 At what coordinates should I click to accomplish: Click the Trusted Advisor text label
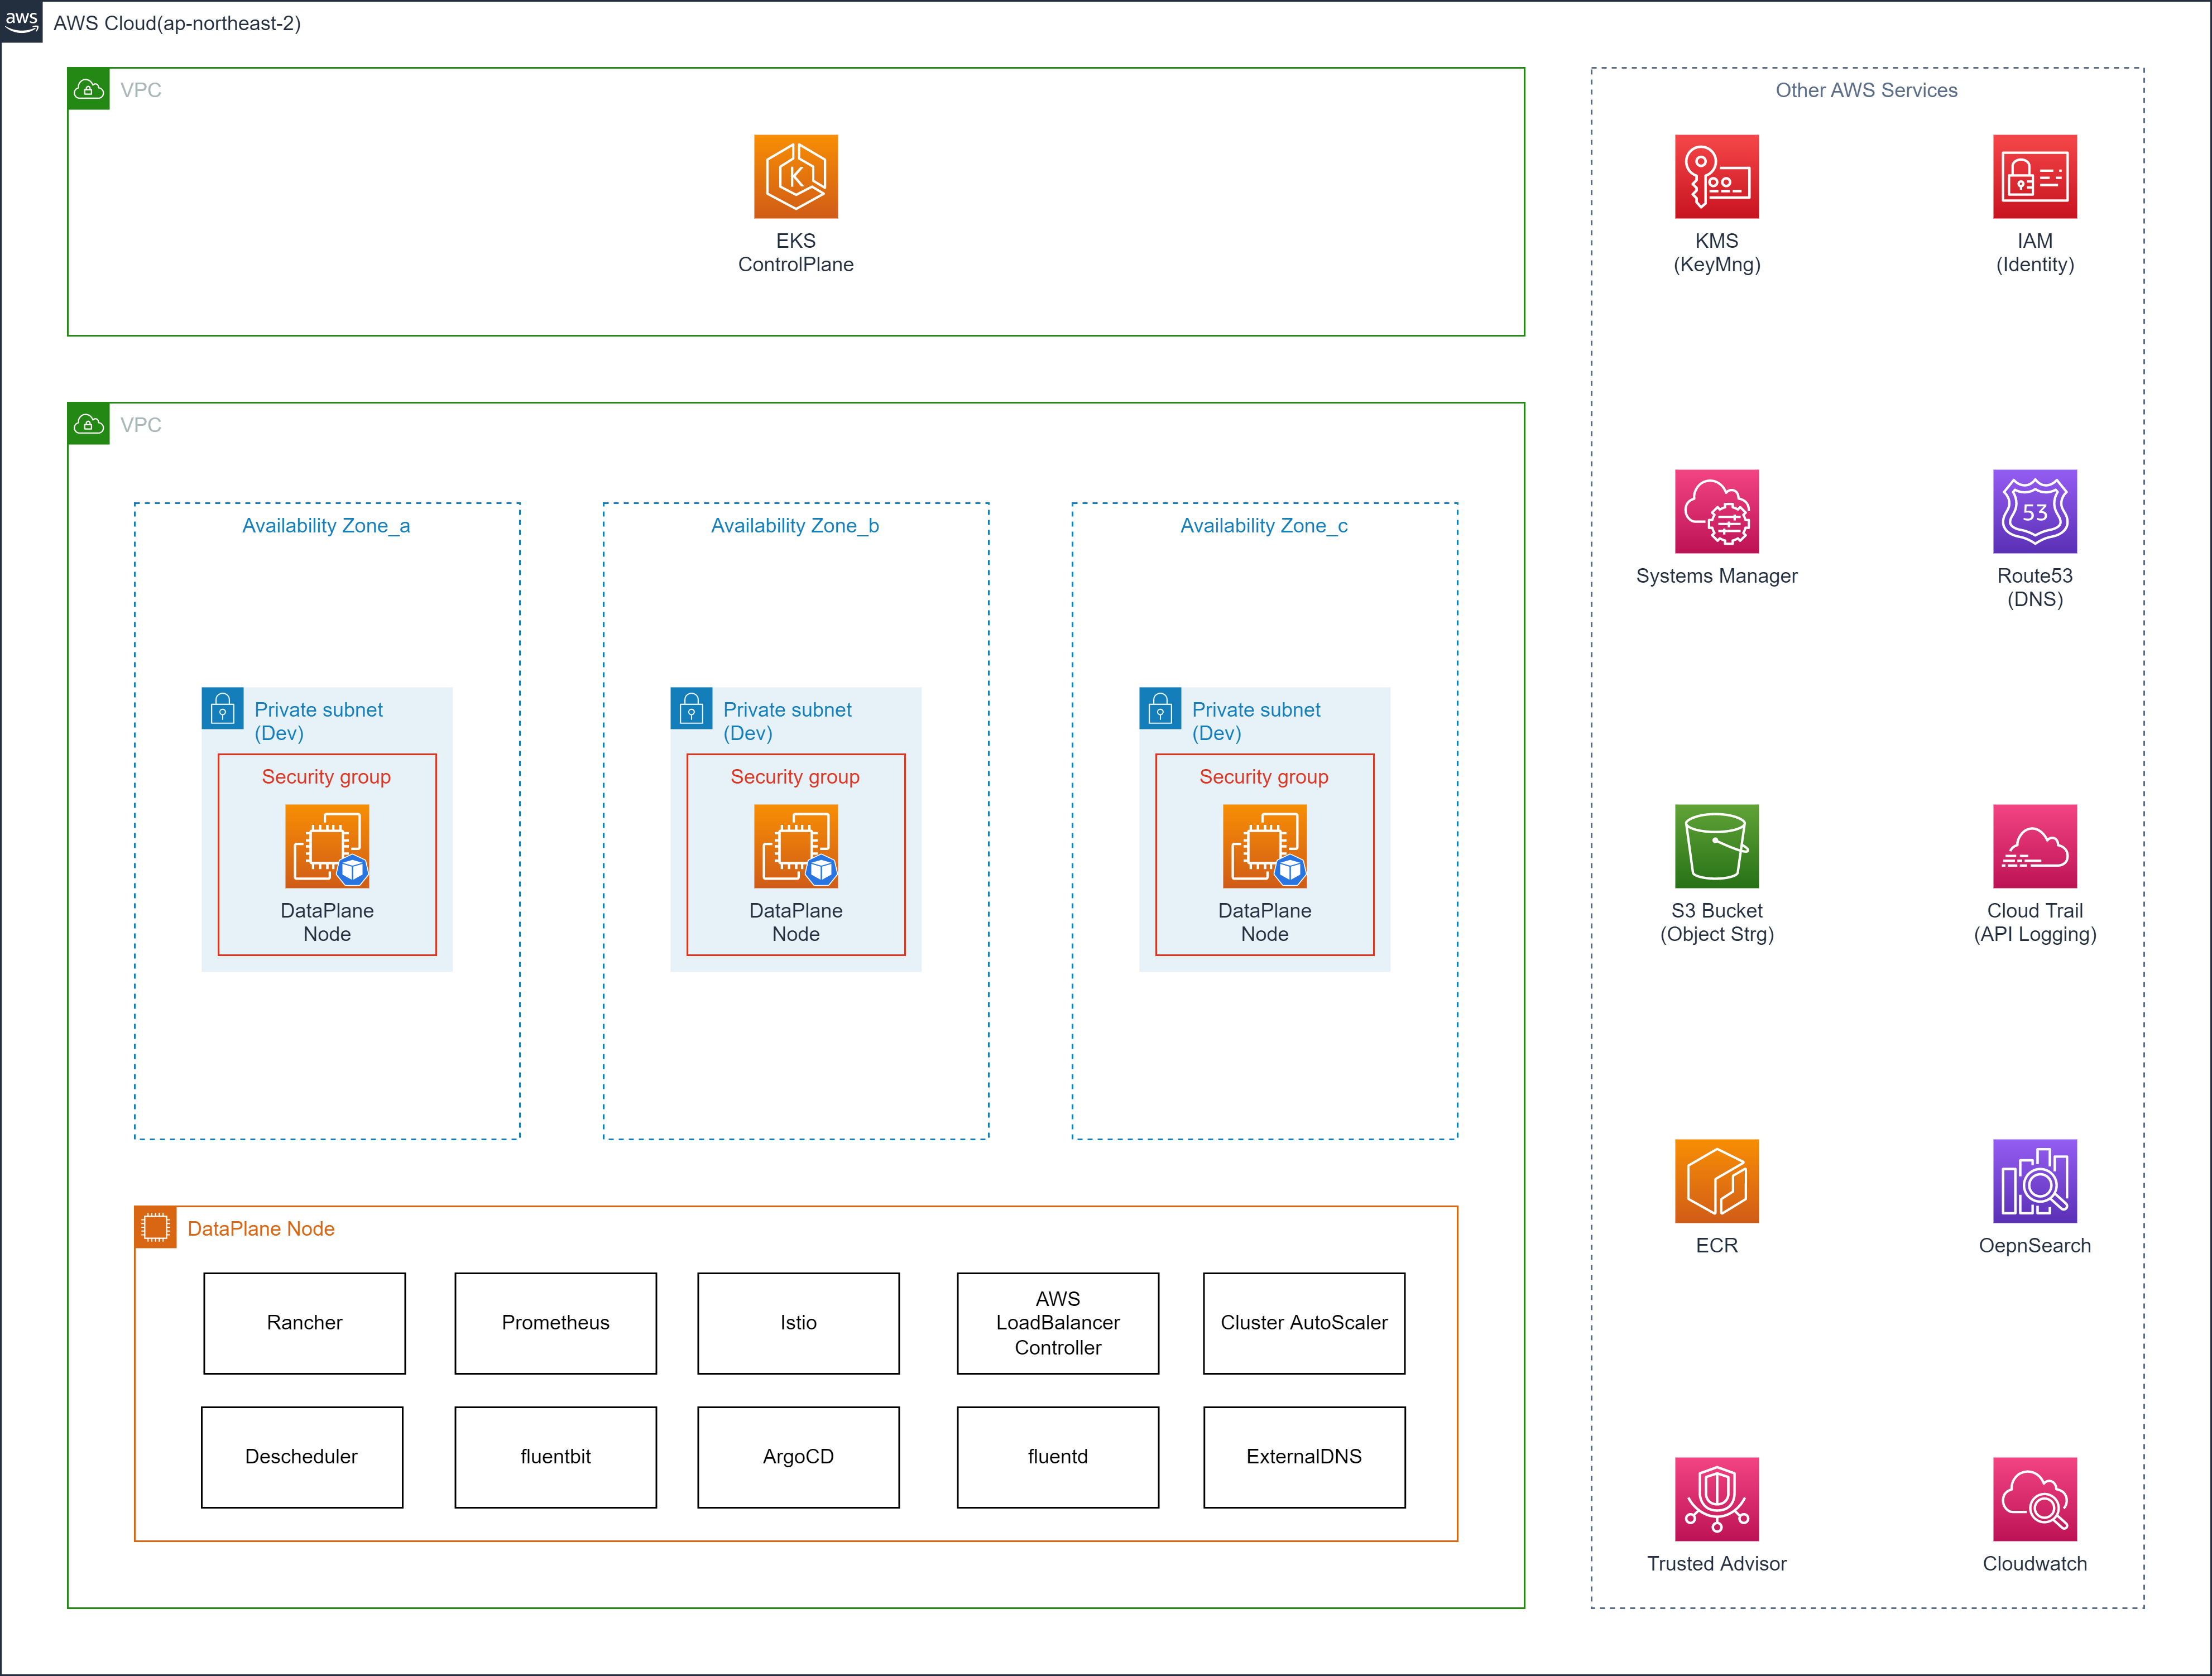click(1717, 1564)
